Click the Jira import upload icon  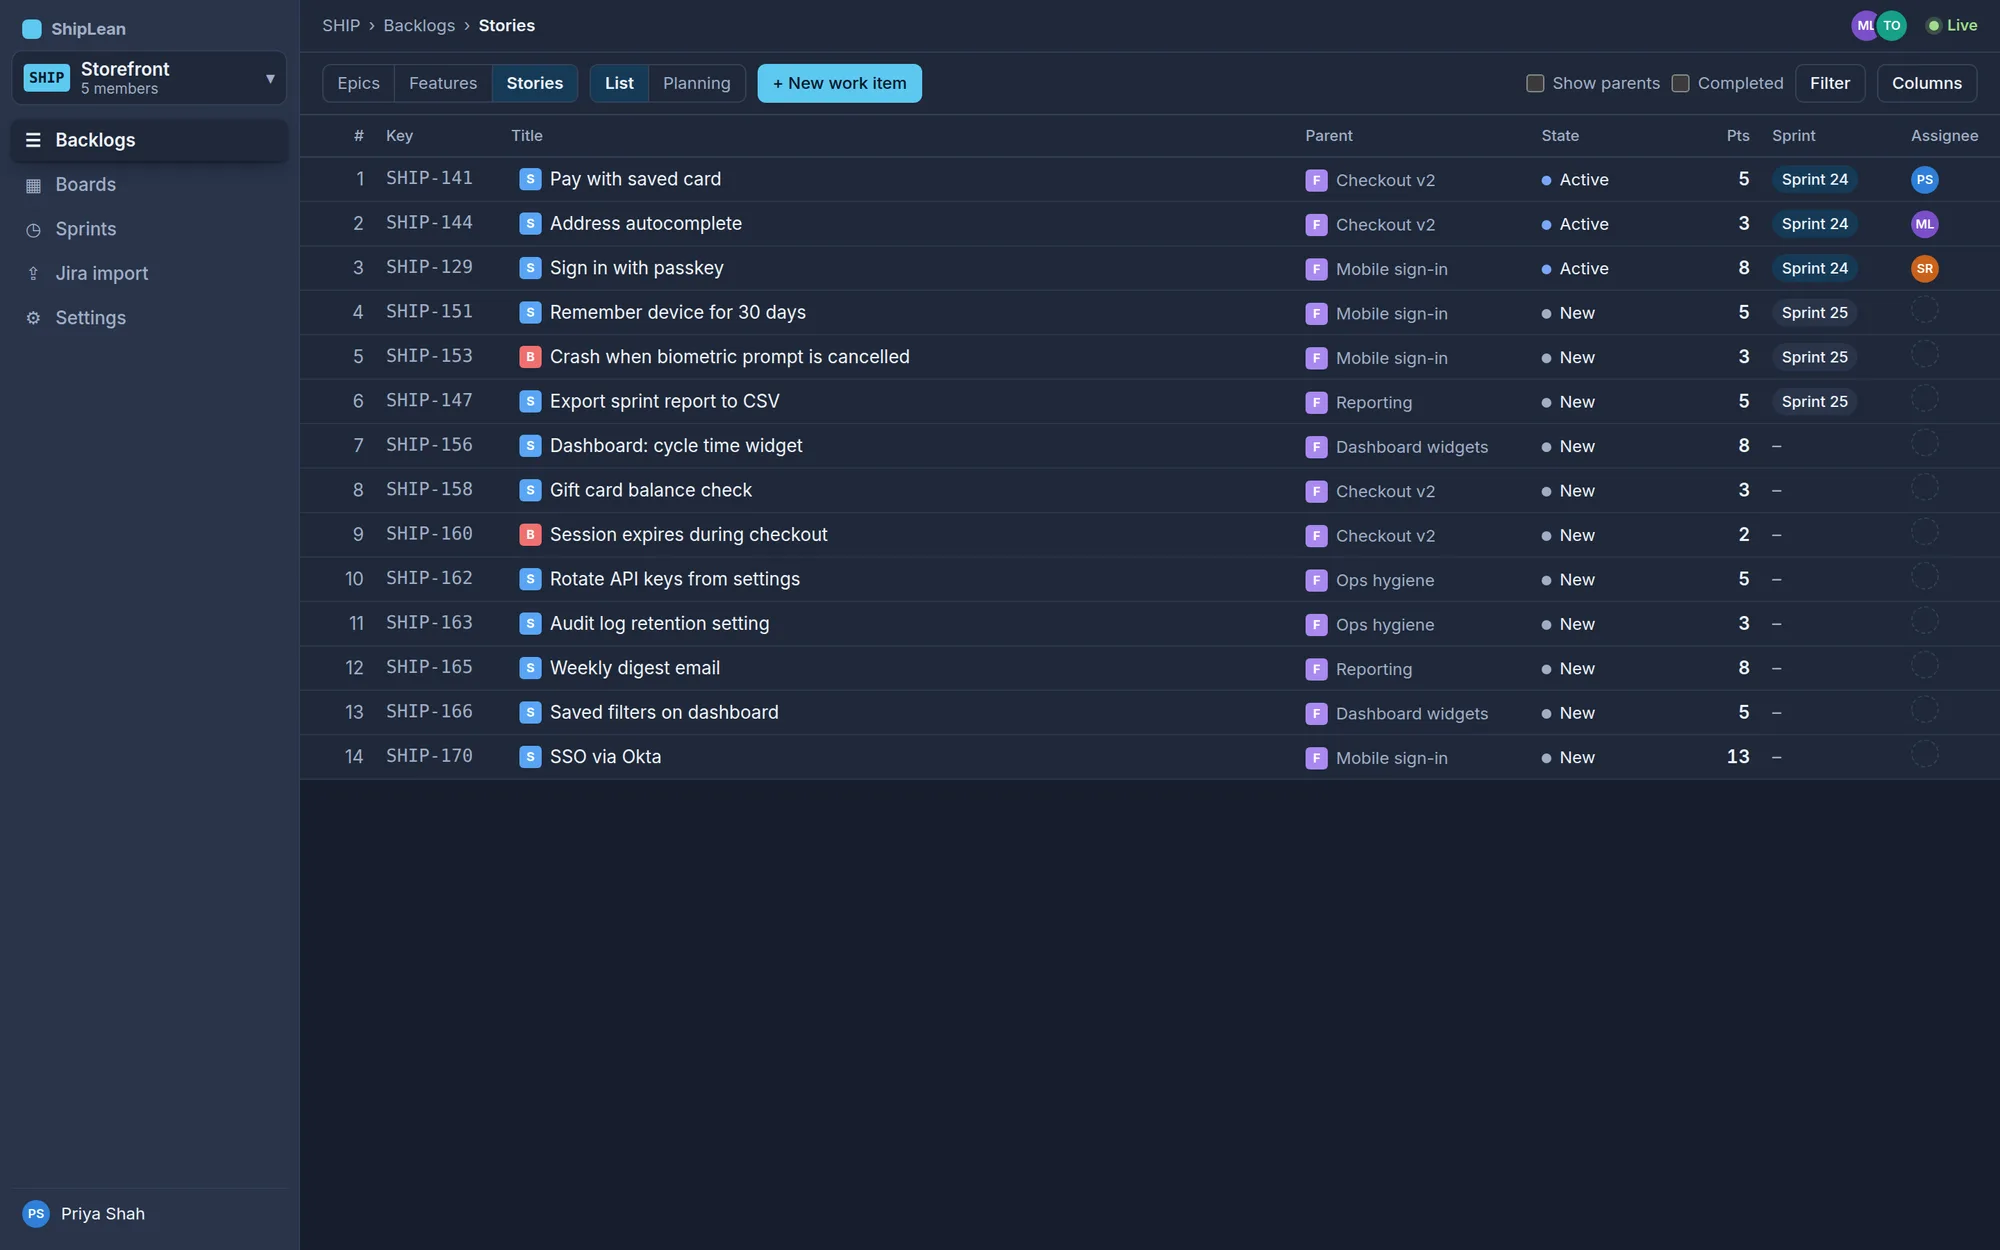click(x=33, y=274)
